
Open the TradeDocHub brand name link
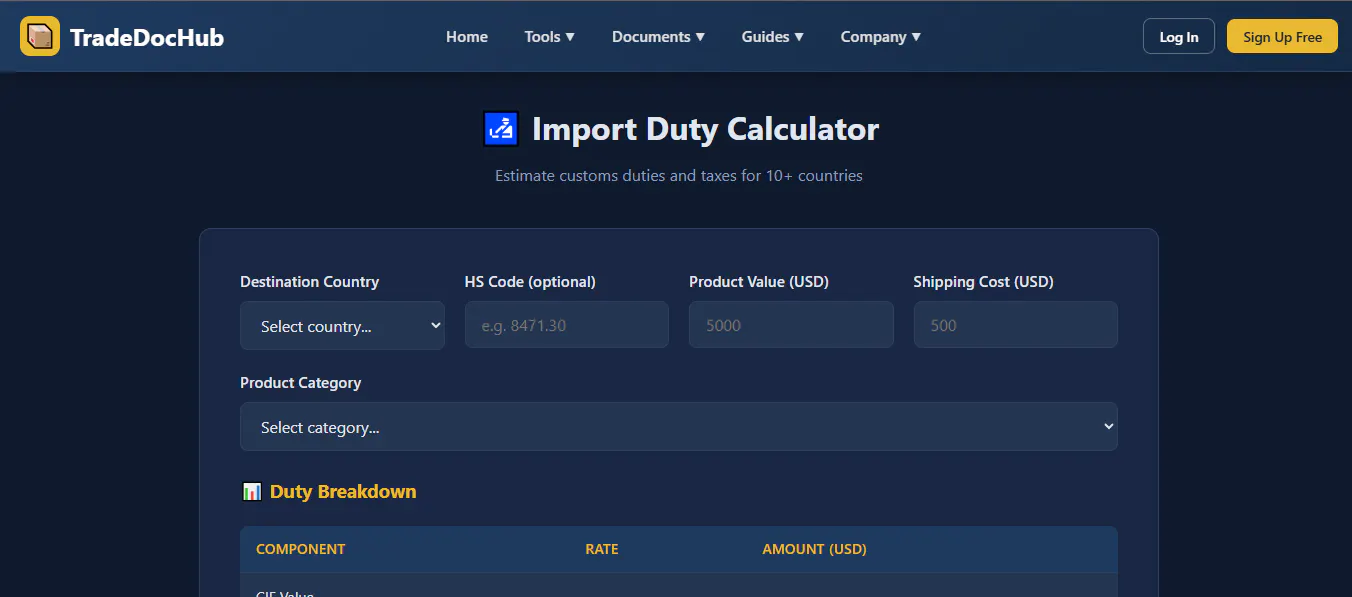click(x=147, y=38)
